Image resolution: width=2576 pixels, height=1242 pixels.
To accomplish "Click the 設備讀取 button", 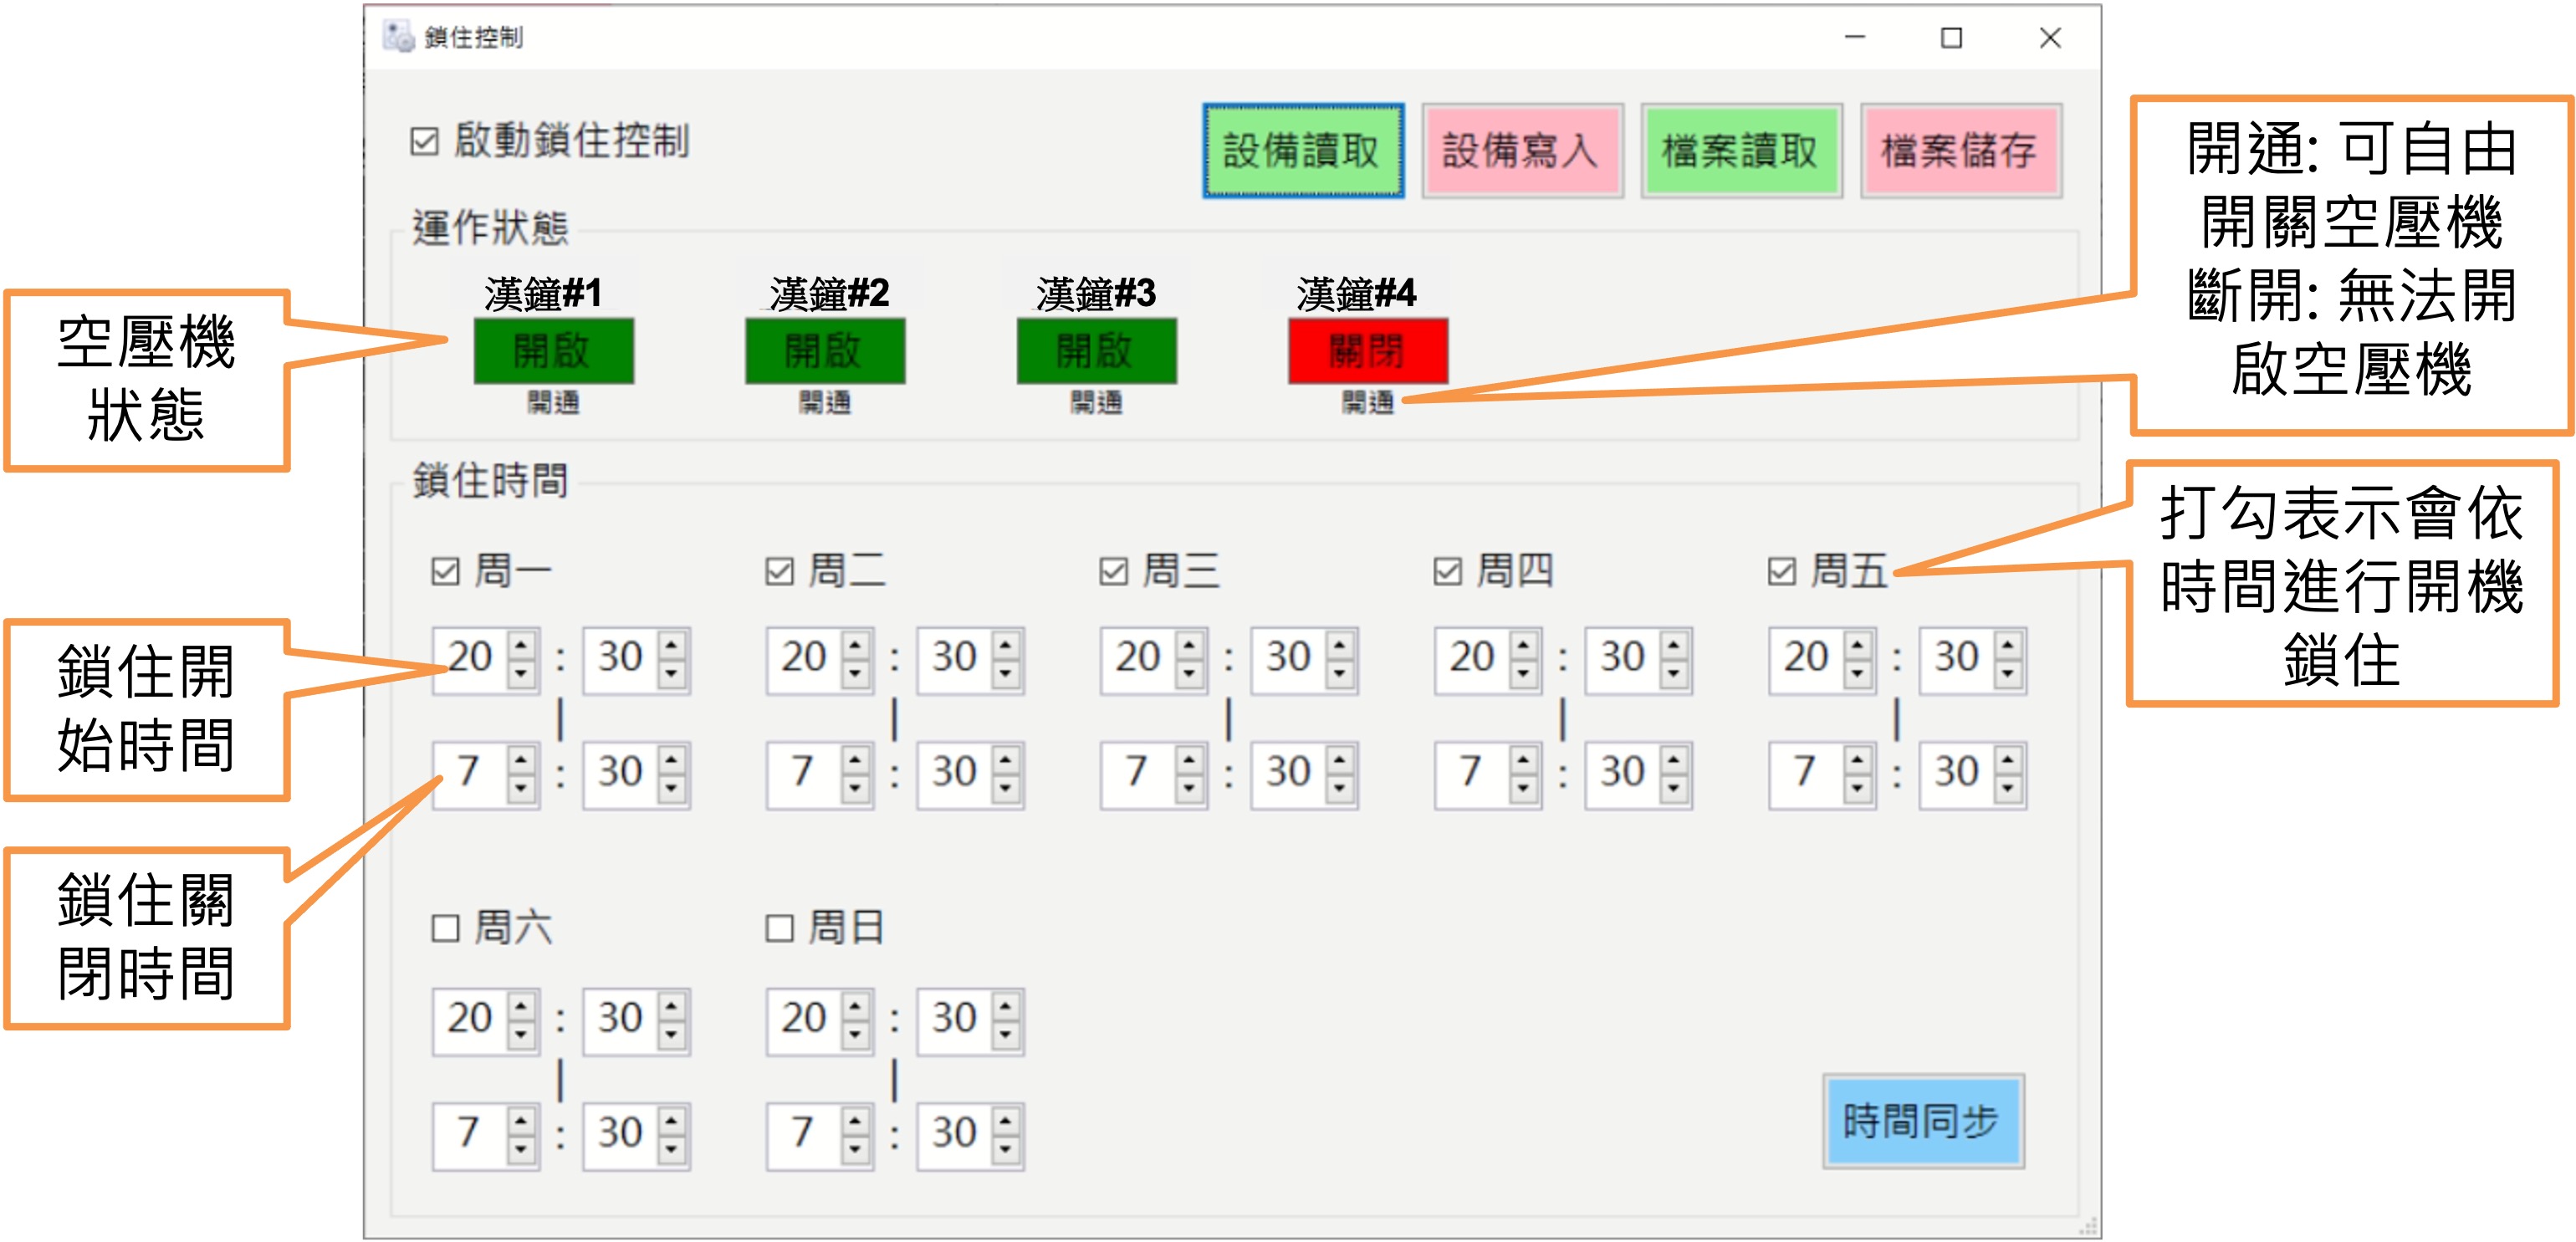I will click(1302, 151).
